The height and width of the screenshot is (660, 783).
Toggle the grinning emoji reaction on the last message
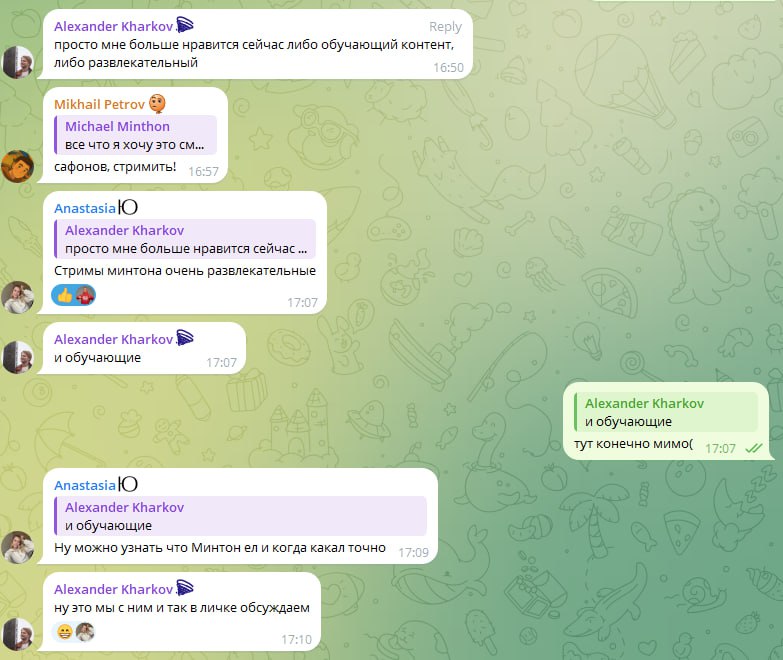pos(64,632)
